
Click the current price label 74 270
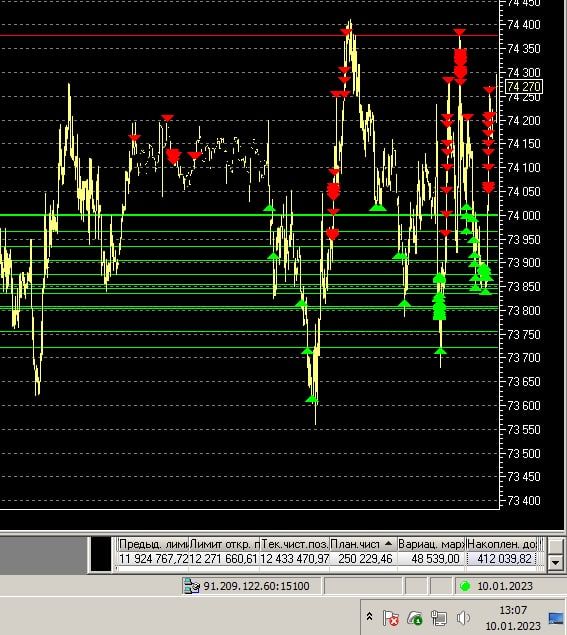pyautogui.click(x=524, y=87)
